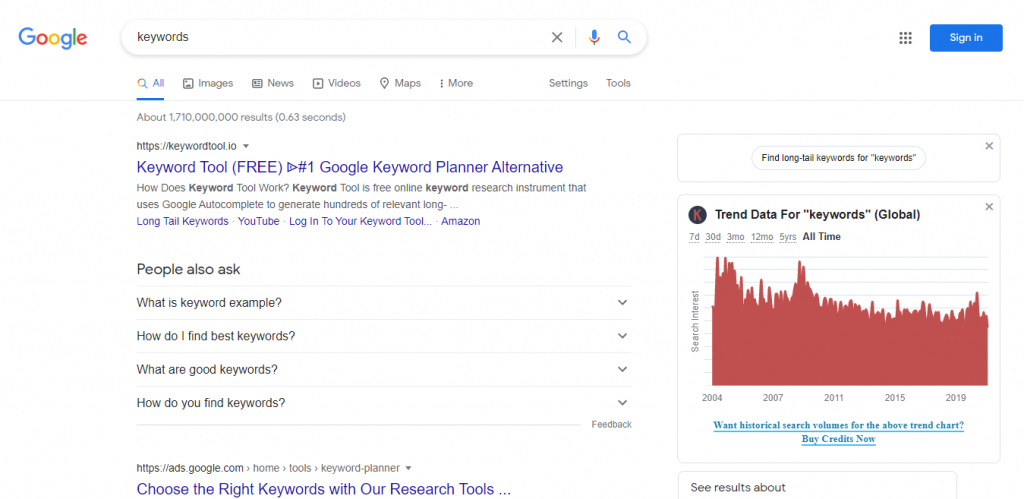Expand 'How do I find best keywords?'
This screenshot has height=499, width=1024.
(384, 336)
